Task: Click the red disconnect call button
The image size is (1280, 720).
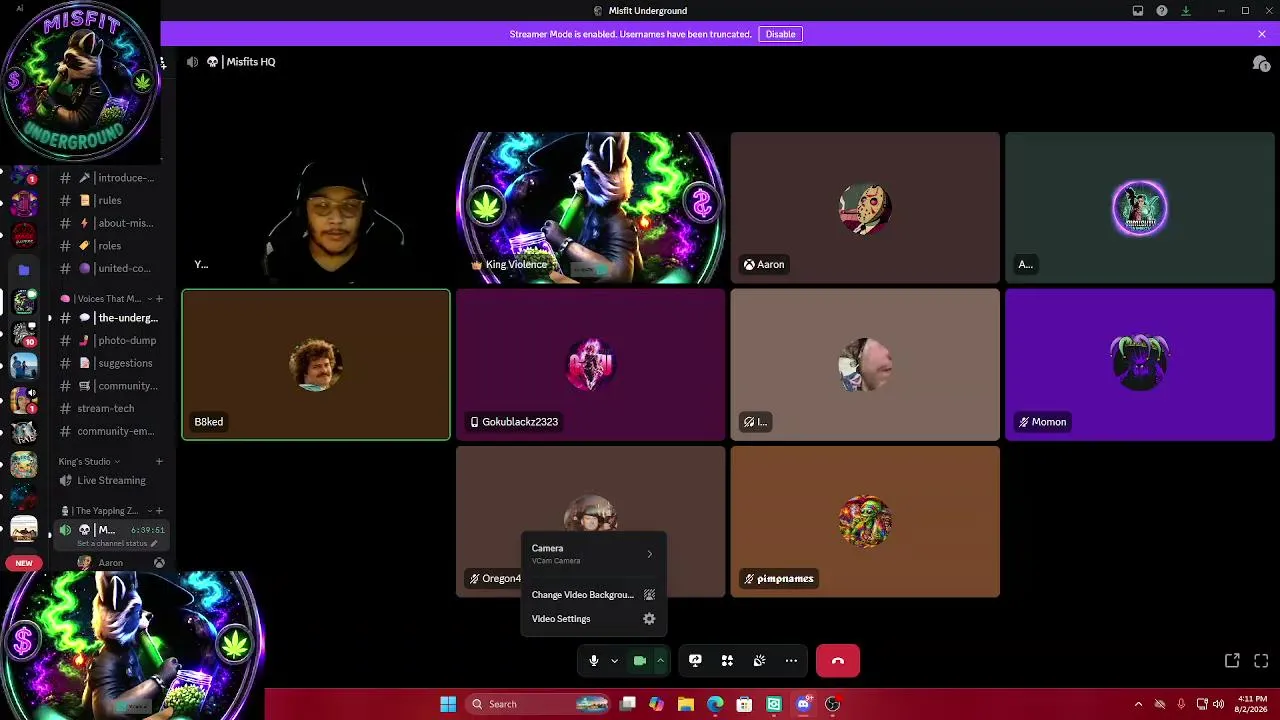Action: click(838, 660)
